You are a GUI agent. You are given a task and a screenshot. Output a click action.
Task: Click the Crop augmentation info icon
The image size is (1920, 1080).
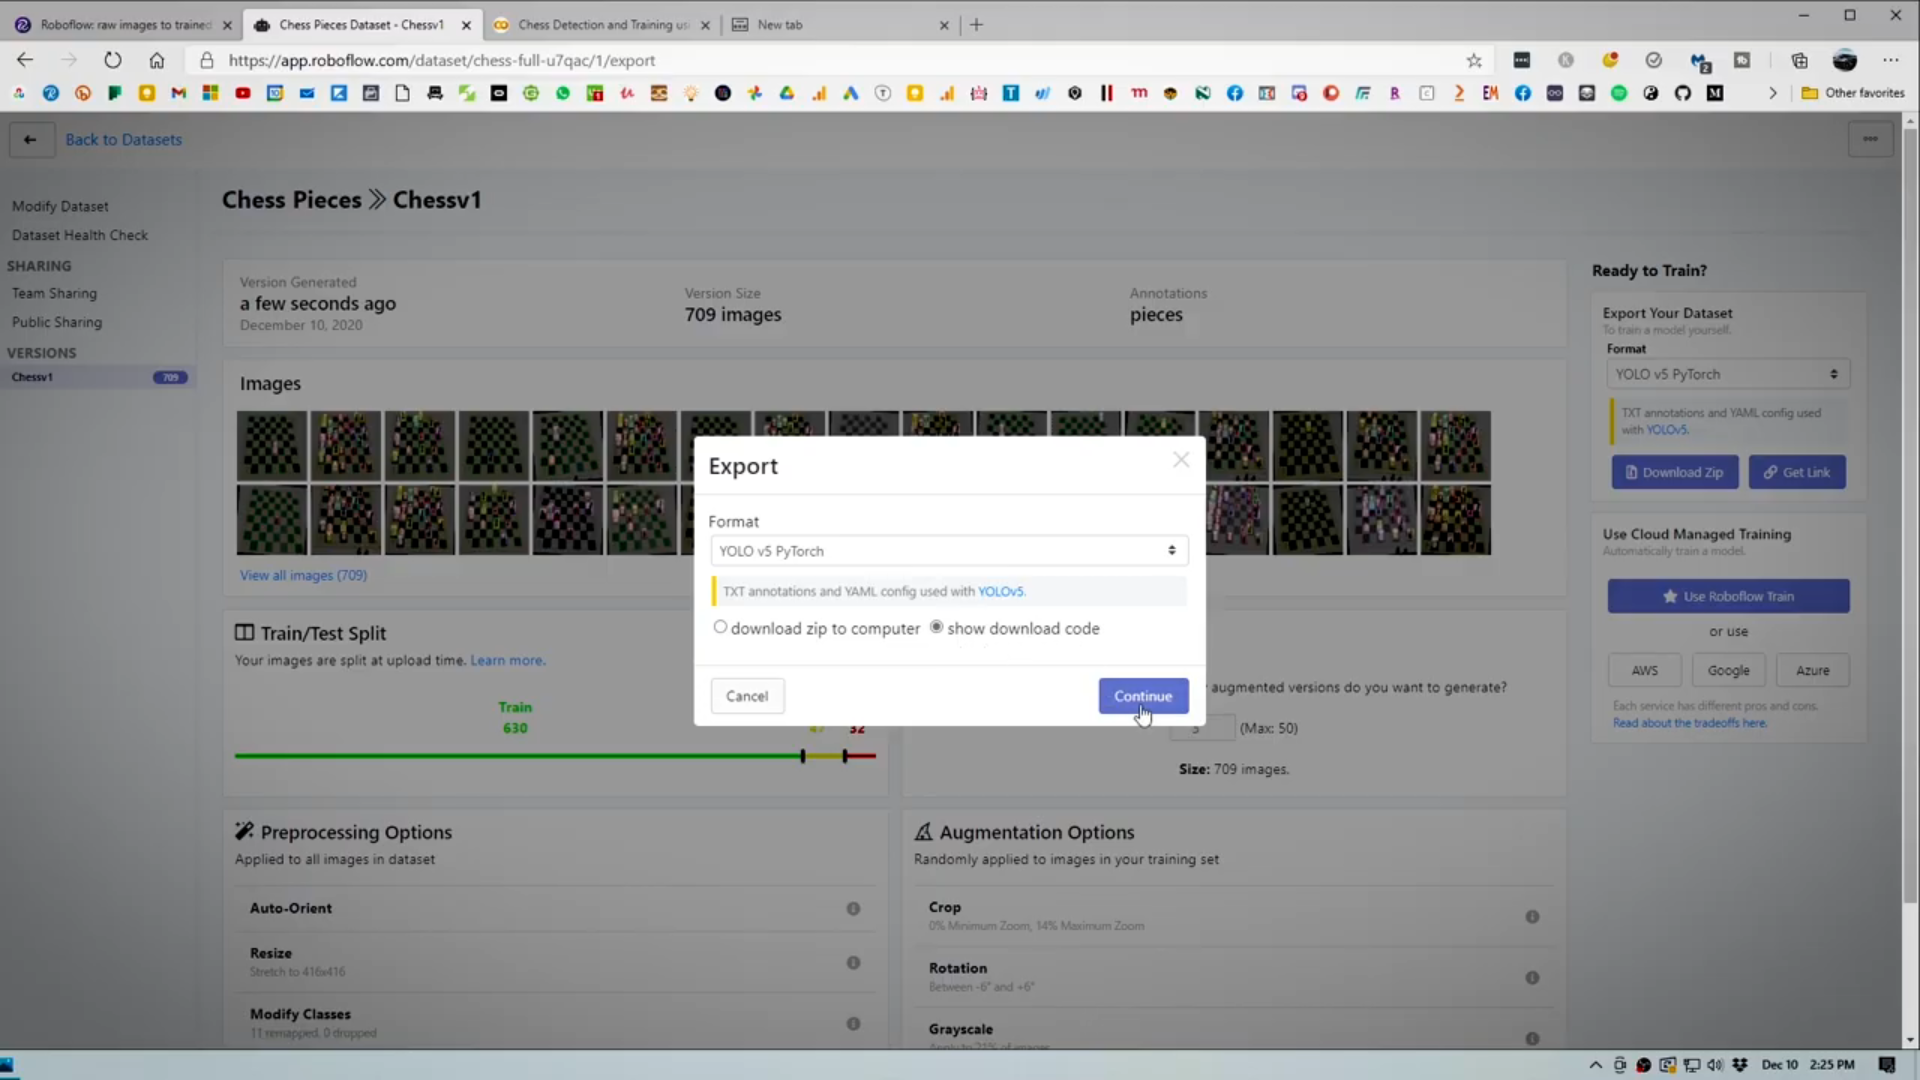click(x=1532, y=917)
